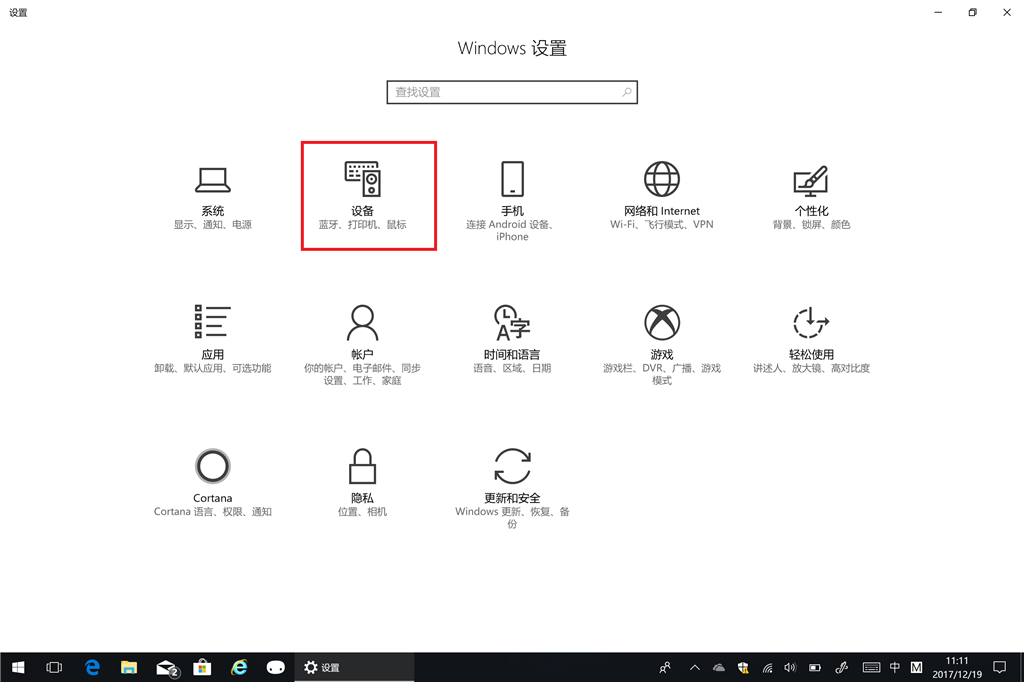The width and height of the screenshot is (1024, 682).
Task: Open 时间和语言 (Time & Language) settings
Action: (x=512, y=339)
